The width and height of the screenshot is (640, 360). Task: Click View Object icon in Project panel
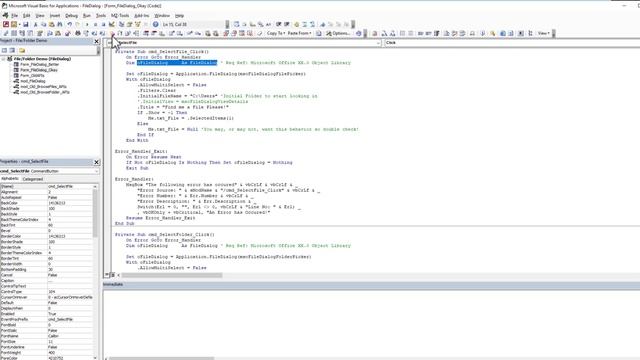12,51
